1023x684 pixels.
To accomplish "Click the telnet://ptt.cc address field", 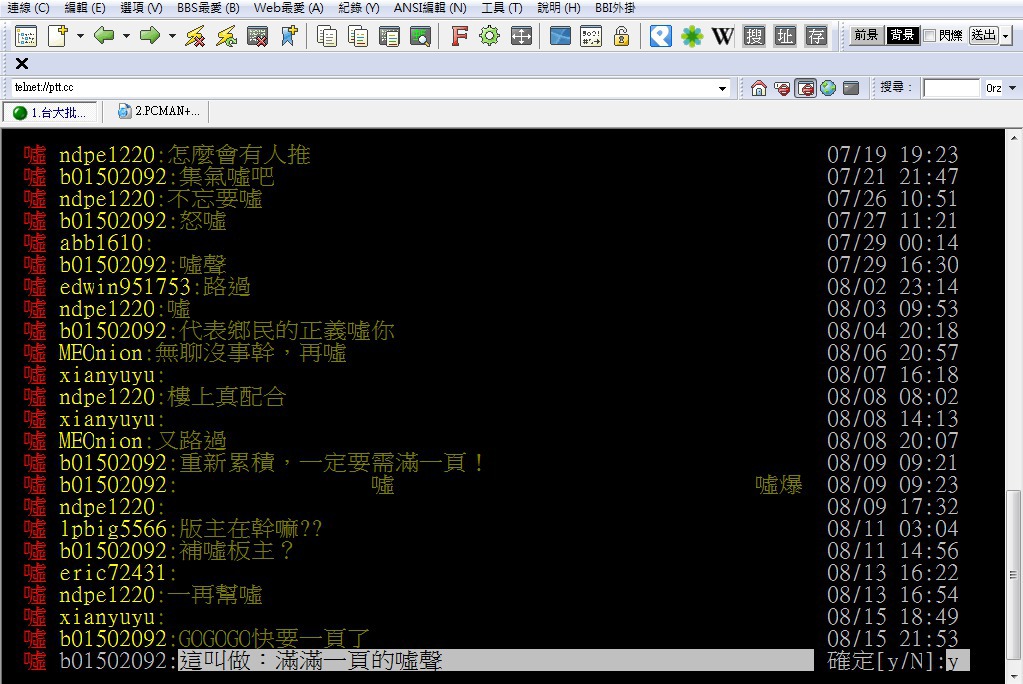I will coord(364,87).
